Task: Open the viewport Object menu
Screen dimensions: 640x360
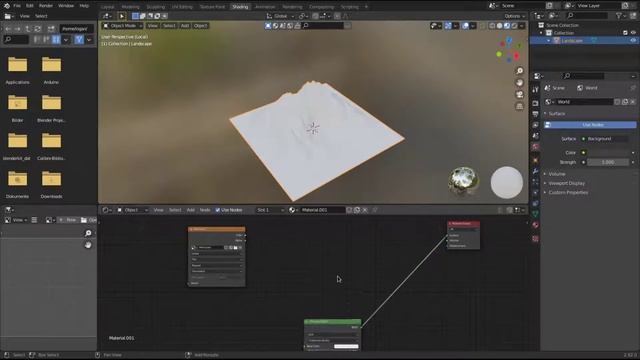Action: point(200,26)
